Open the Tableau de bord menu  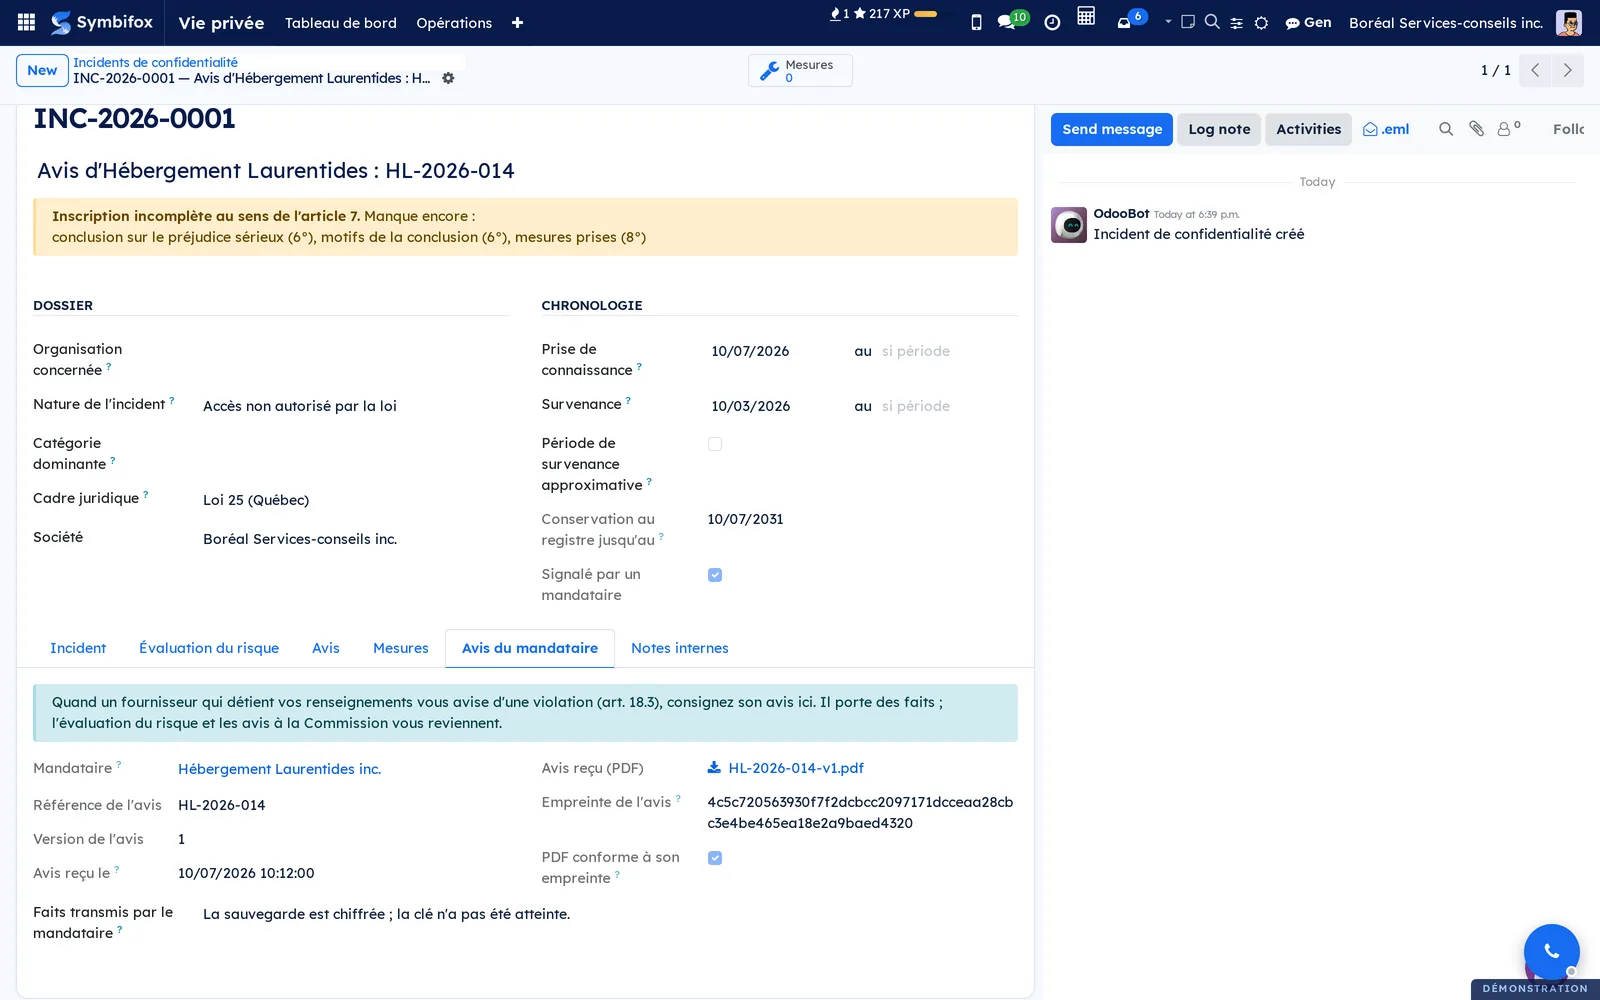341,22
